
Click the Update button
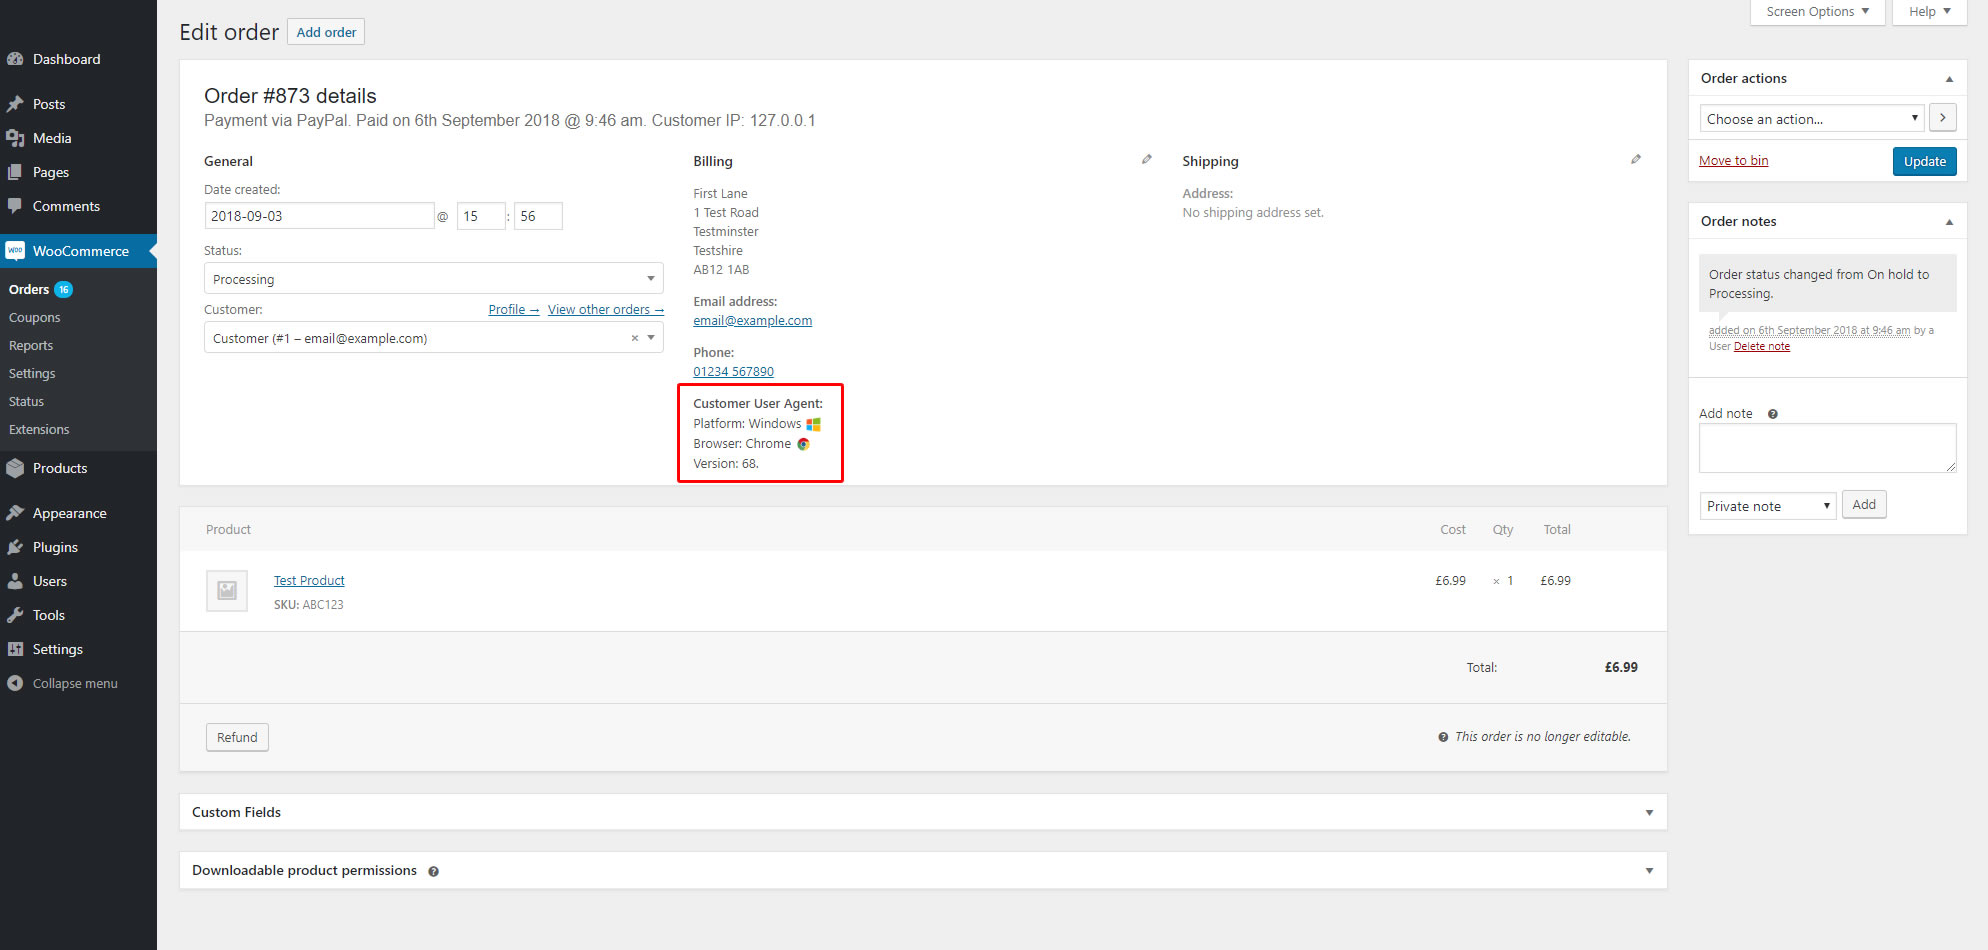tap(1924, 162)
